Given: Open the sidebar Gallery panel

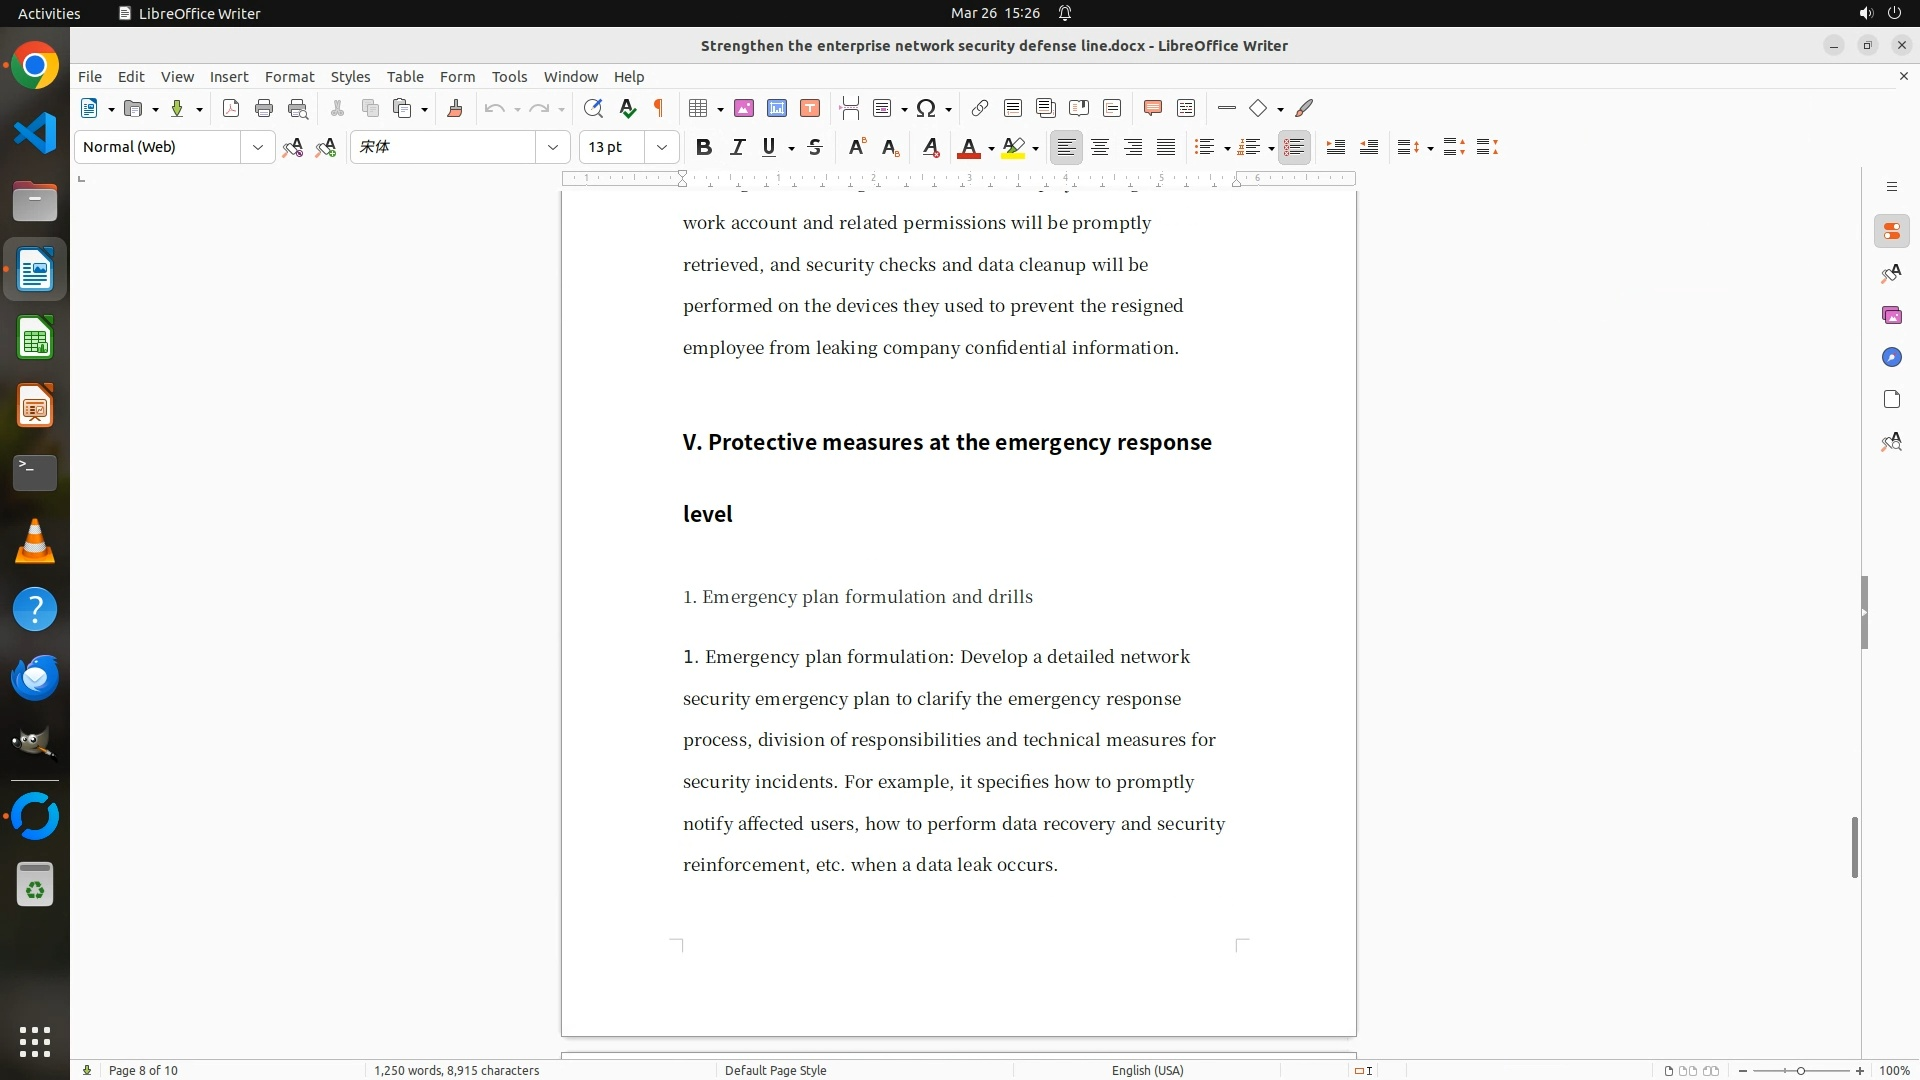Looking at the screenshot, I should 1891,315.
